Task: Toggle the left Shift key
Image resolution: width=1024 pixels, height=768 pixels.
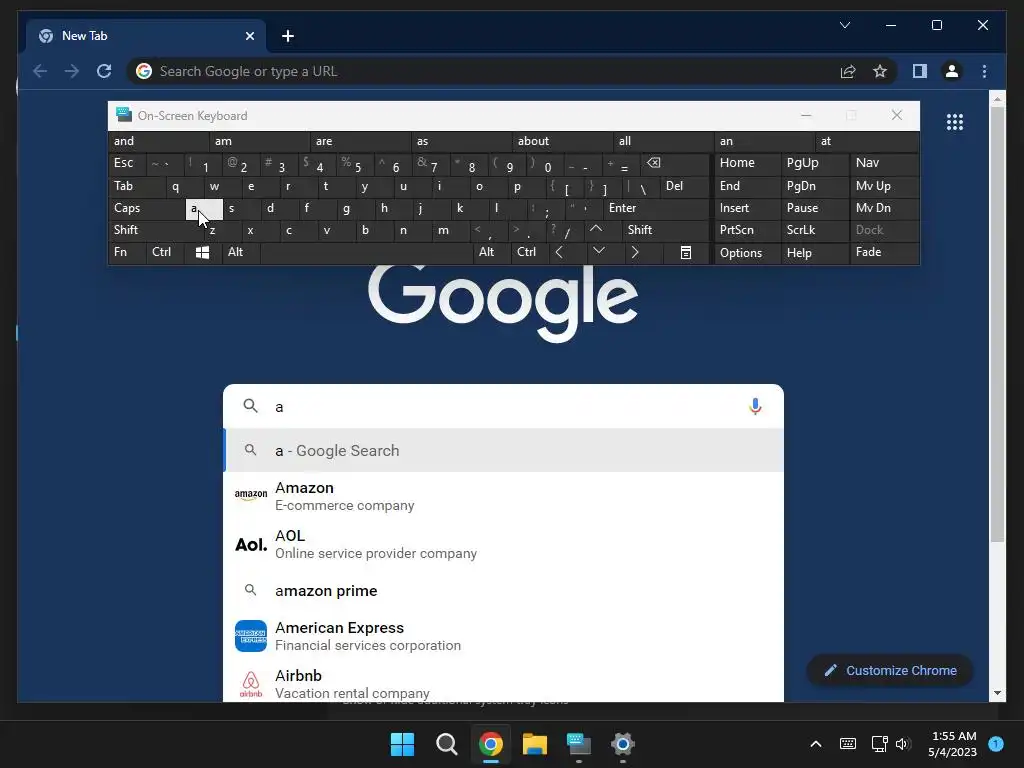Action: [155, 230]
